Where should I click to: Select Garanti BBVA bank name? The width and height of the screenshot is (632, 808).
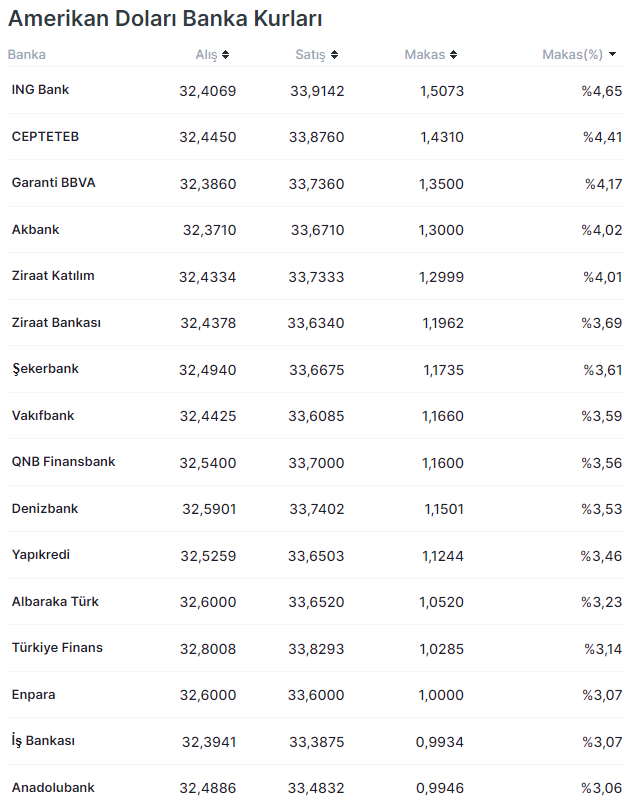point(53,183)
